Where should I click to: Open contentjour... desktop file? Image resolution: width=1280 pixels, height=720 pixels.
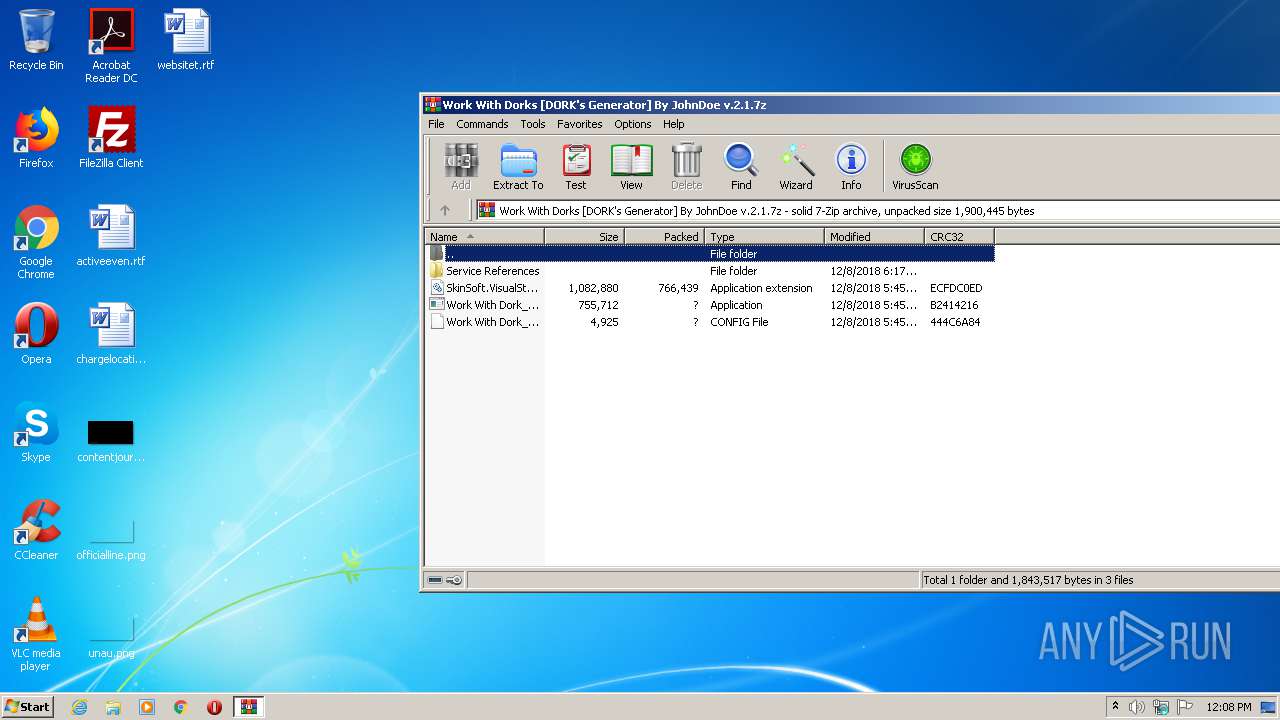click(111, 439)
